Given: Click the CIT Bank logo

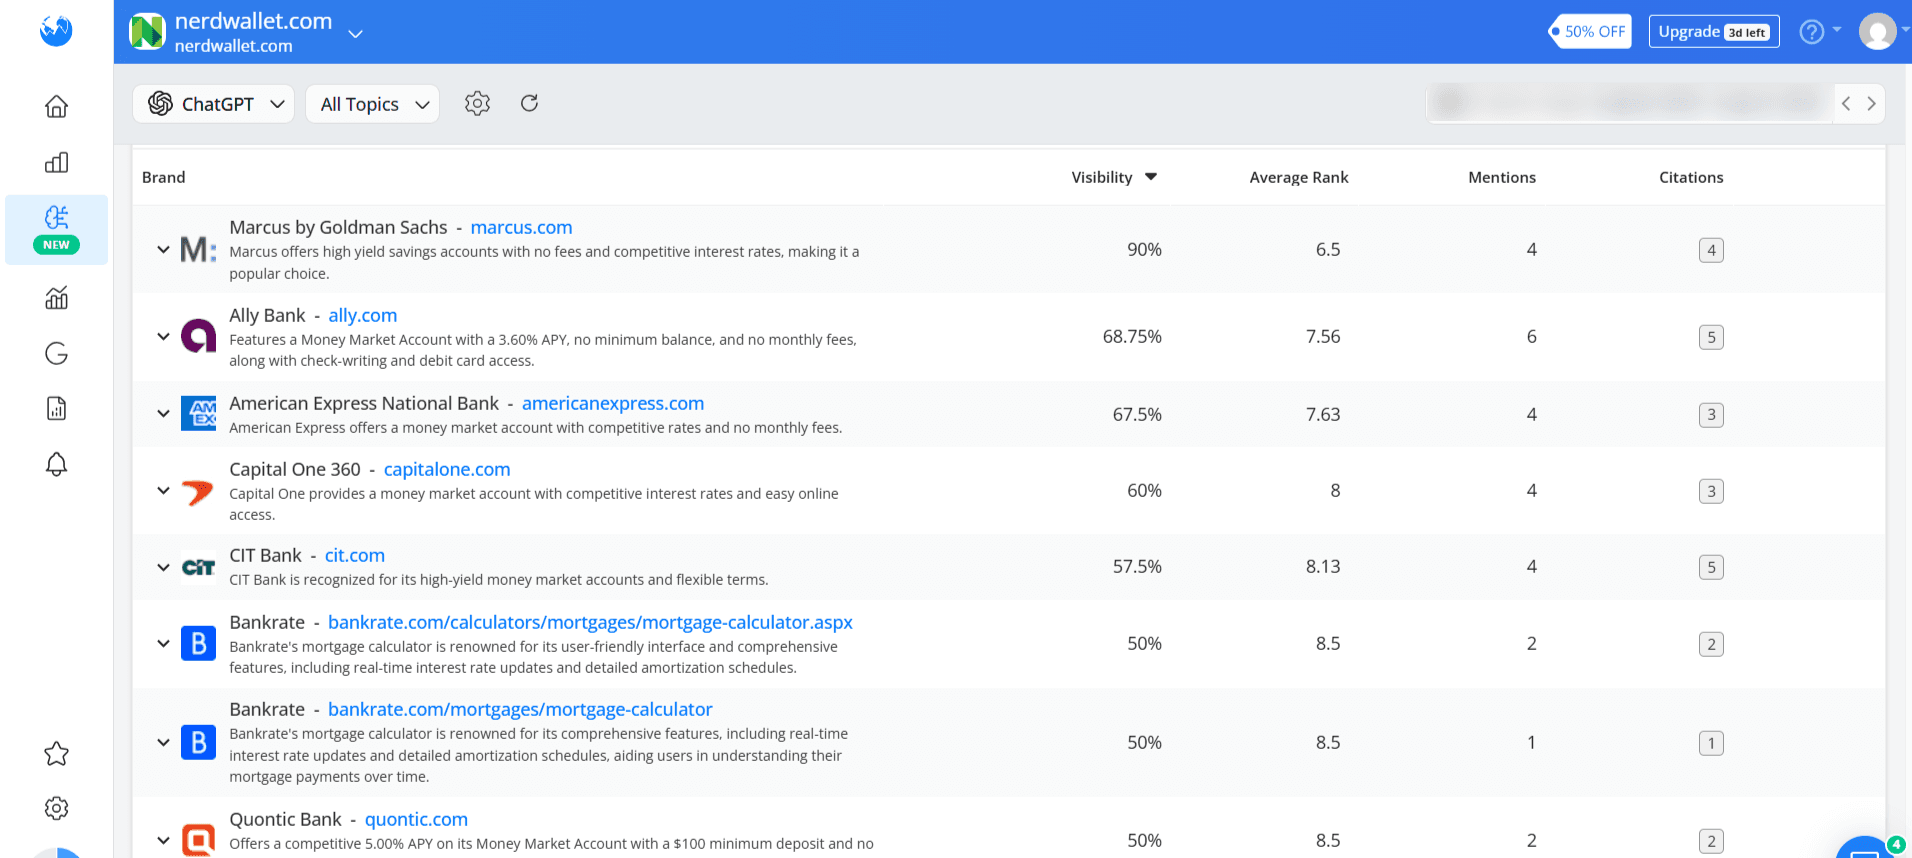Looking at the screenshot, I should (198, 567).
